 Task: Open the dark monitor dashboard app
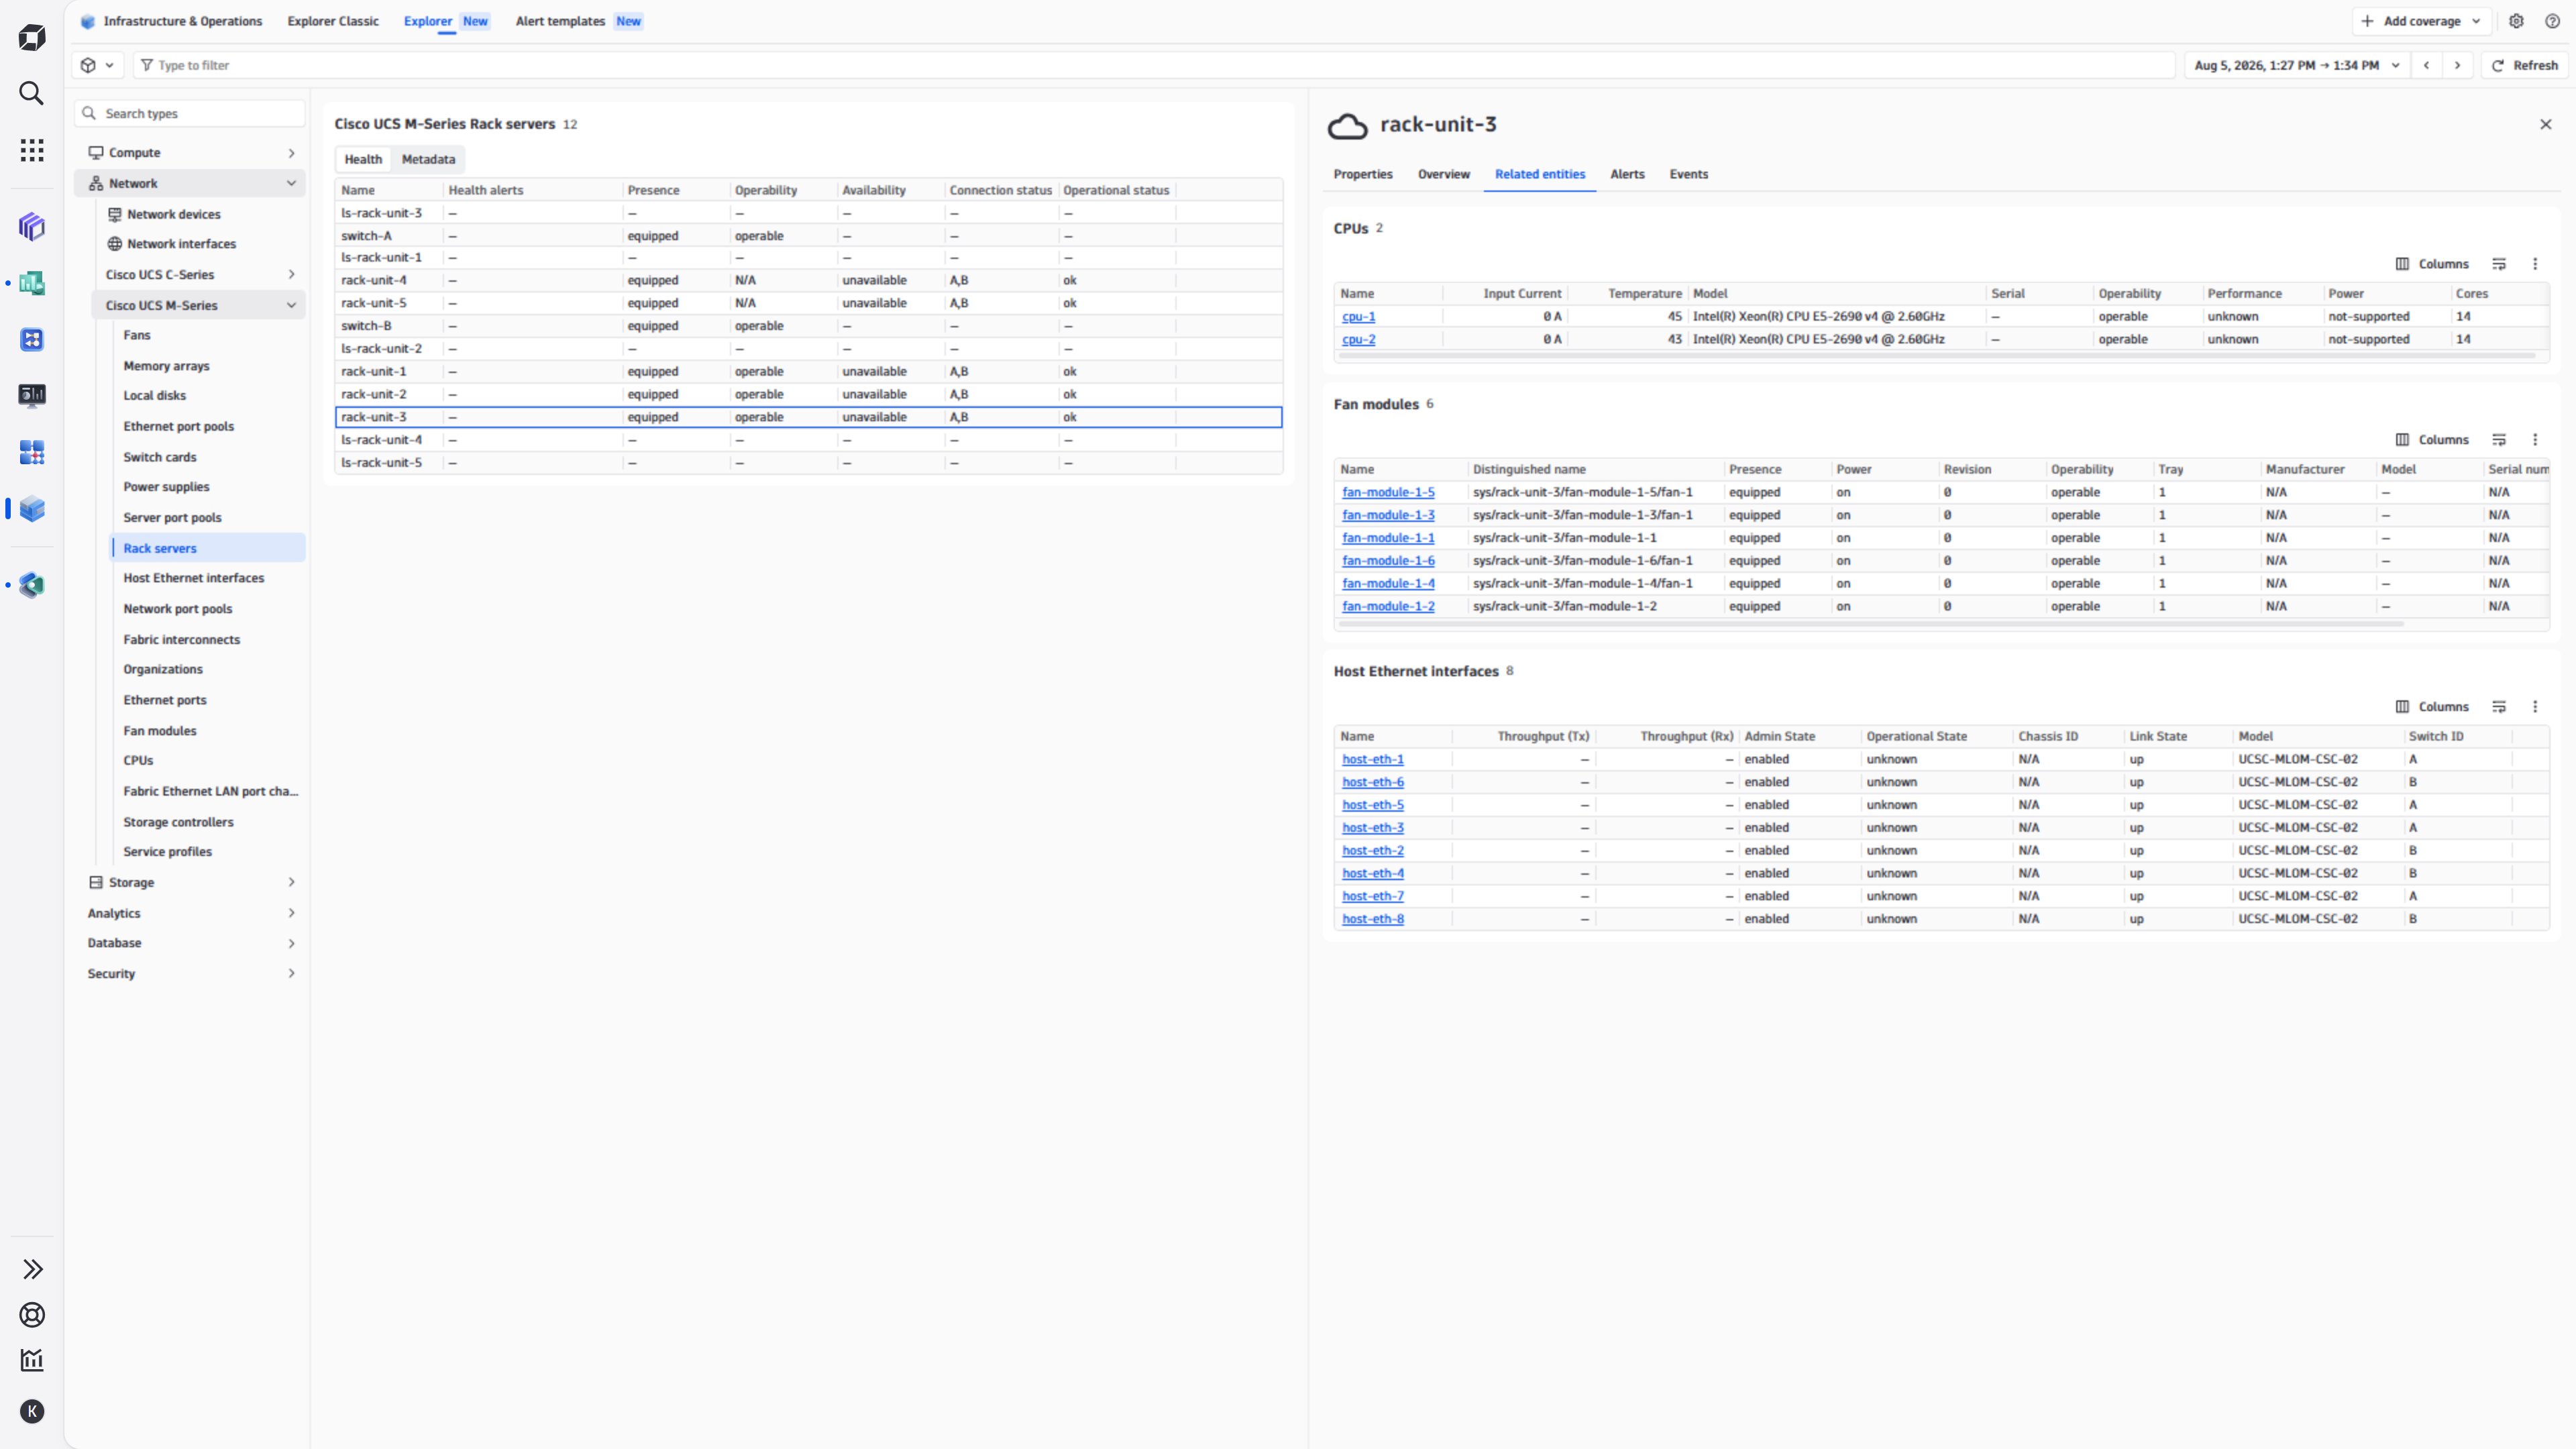32,396
